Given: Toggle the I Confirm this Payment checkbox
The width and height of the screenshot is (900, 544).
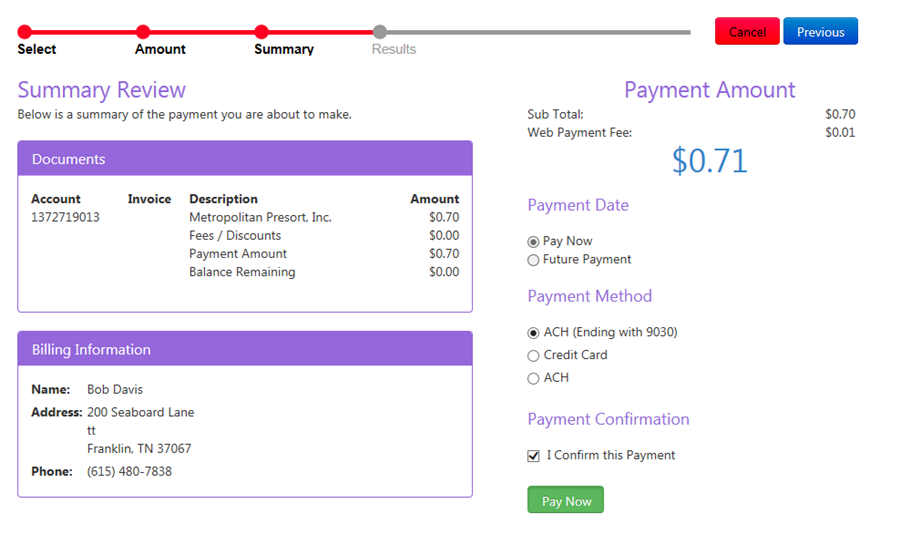Looking at the screenshot, I should (x=533, y=456).
